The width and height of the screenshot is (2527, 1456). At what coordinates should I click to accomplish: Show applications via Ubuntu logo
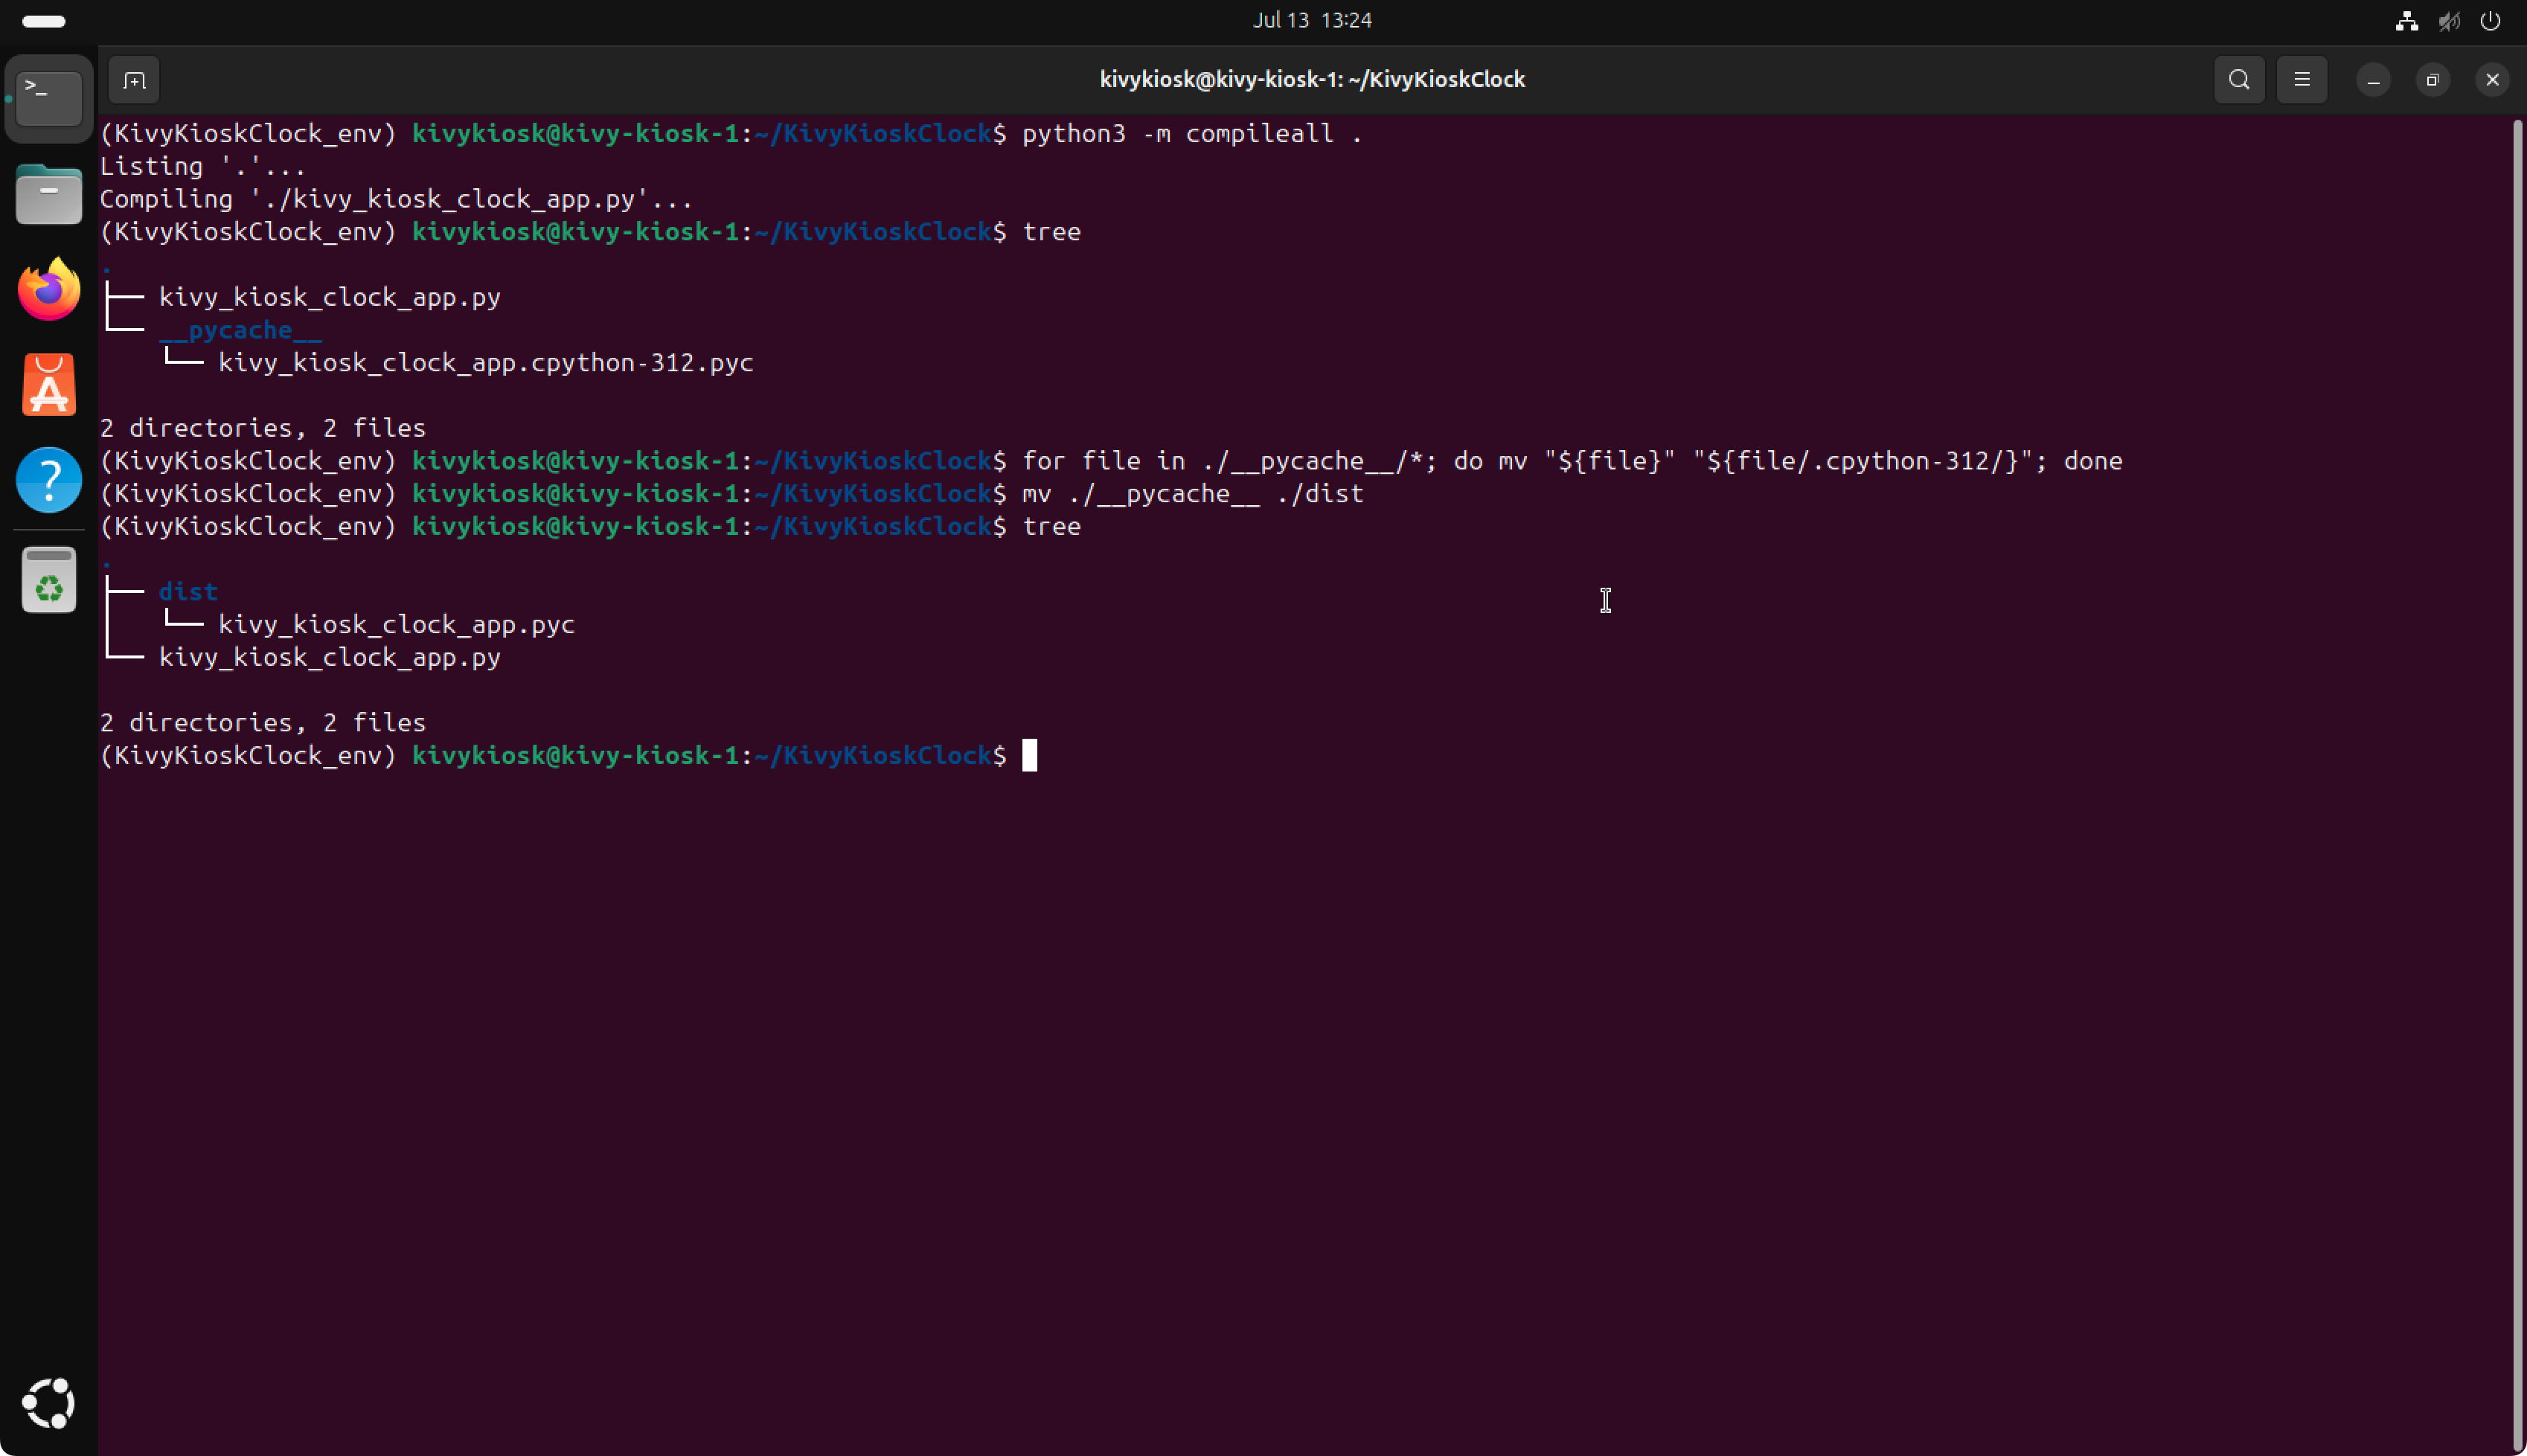tap(49, 1403)
